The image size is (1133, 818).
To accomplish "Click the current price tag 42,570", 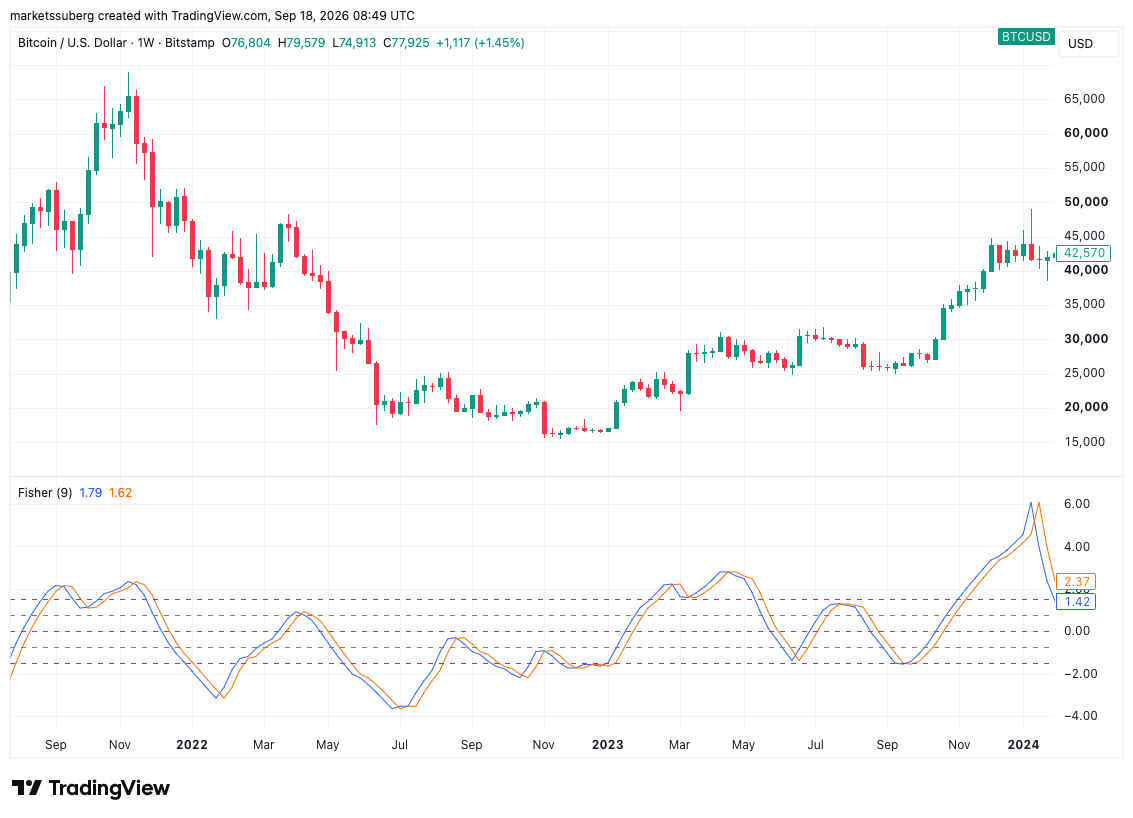I will click(x=1084, y=253).
